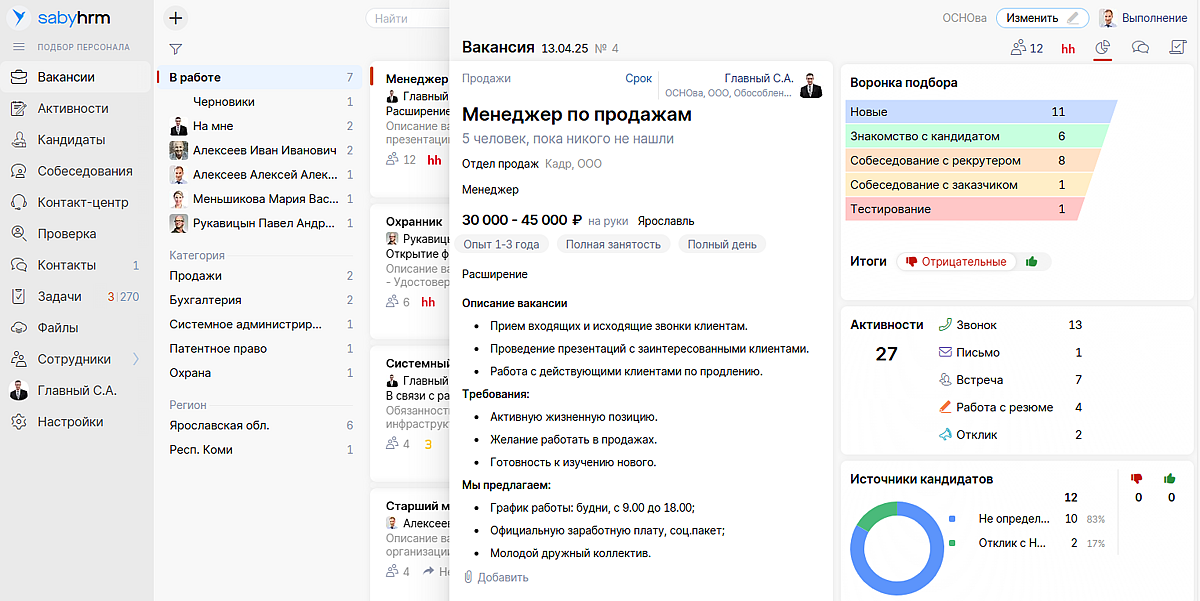
Task: Open Собеседования section in sidebar
Action: pyautogui.click(x=85, y=171)
